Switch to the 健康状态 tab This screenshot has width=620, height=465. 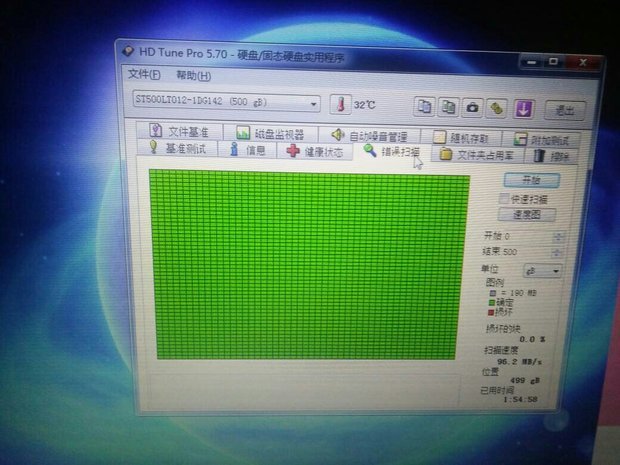tap(315, 151)
